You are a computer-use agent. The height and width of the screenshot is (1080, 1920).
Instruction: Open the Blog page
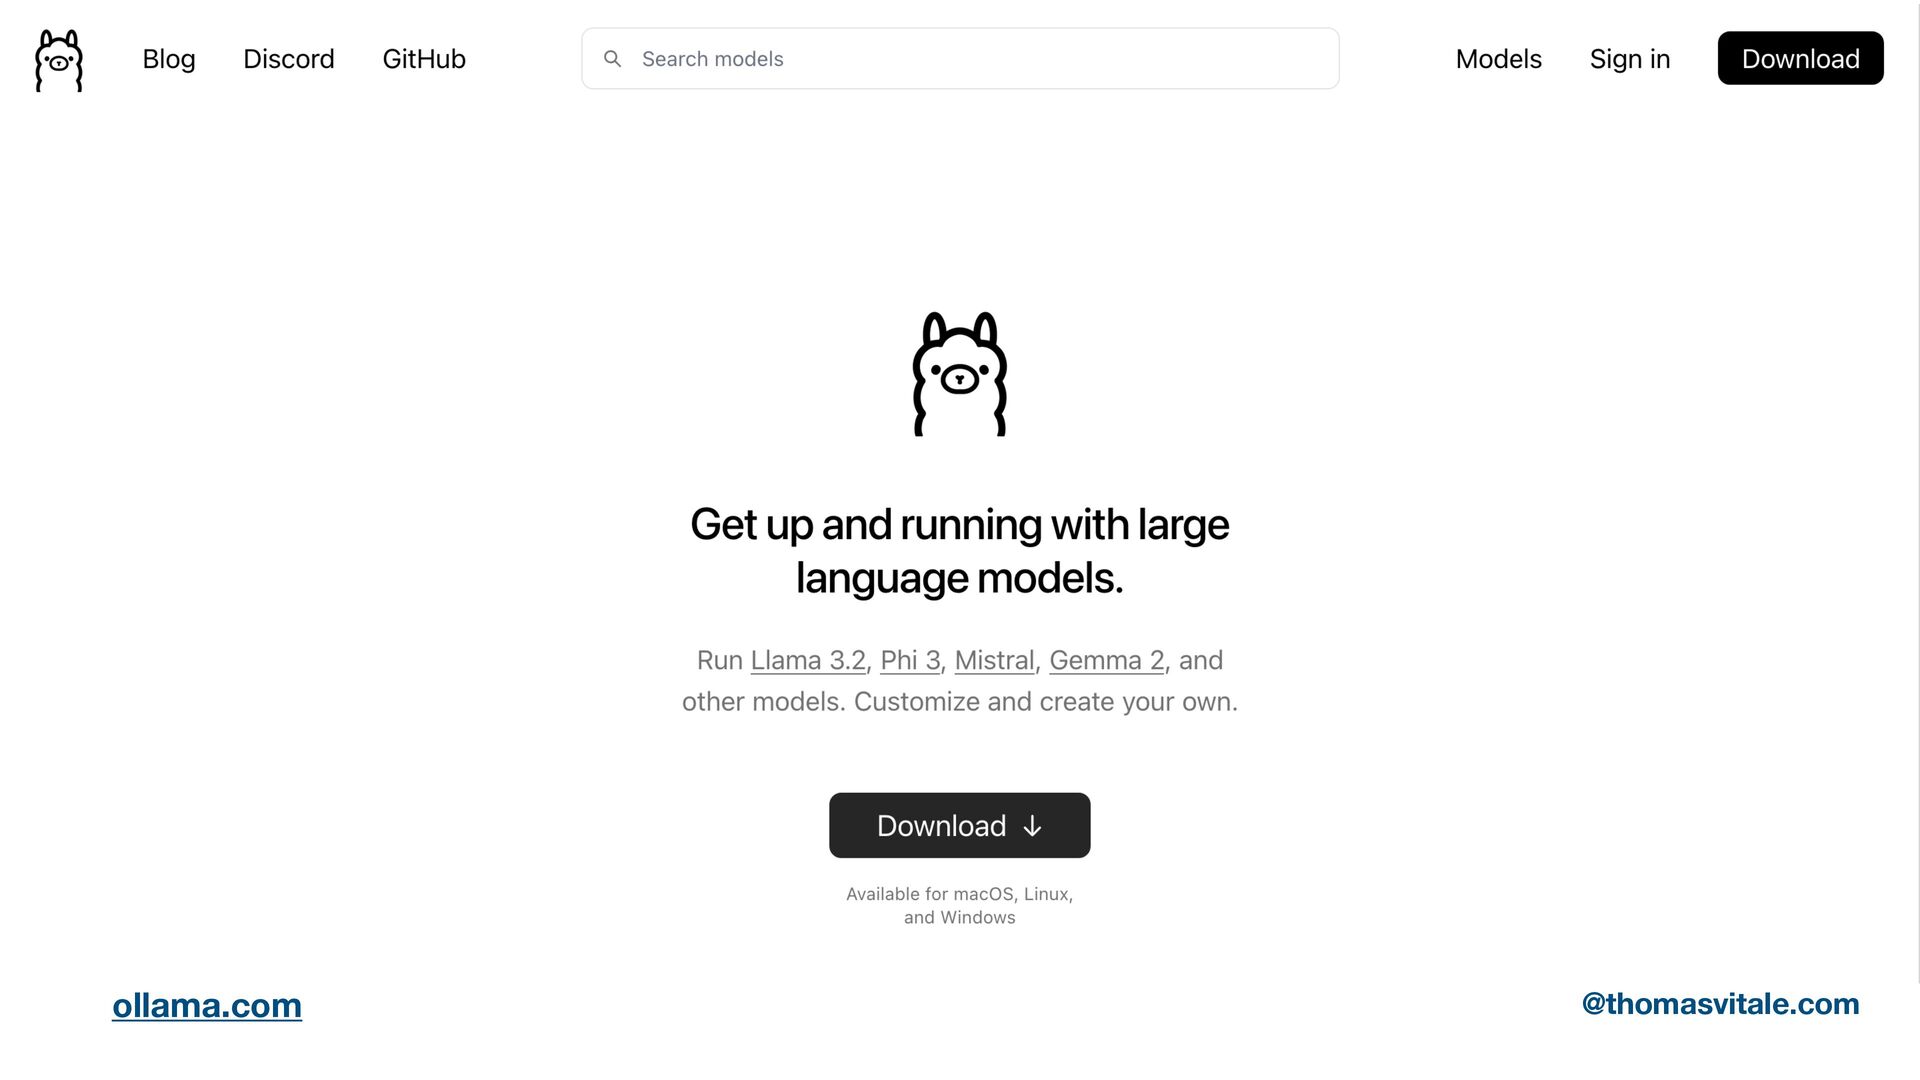(168, 59)
